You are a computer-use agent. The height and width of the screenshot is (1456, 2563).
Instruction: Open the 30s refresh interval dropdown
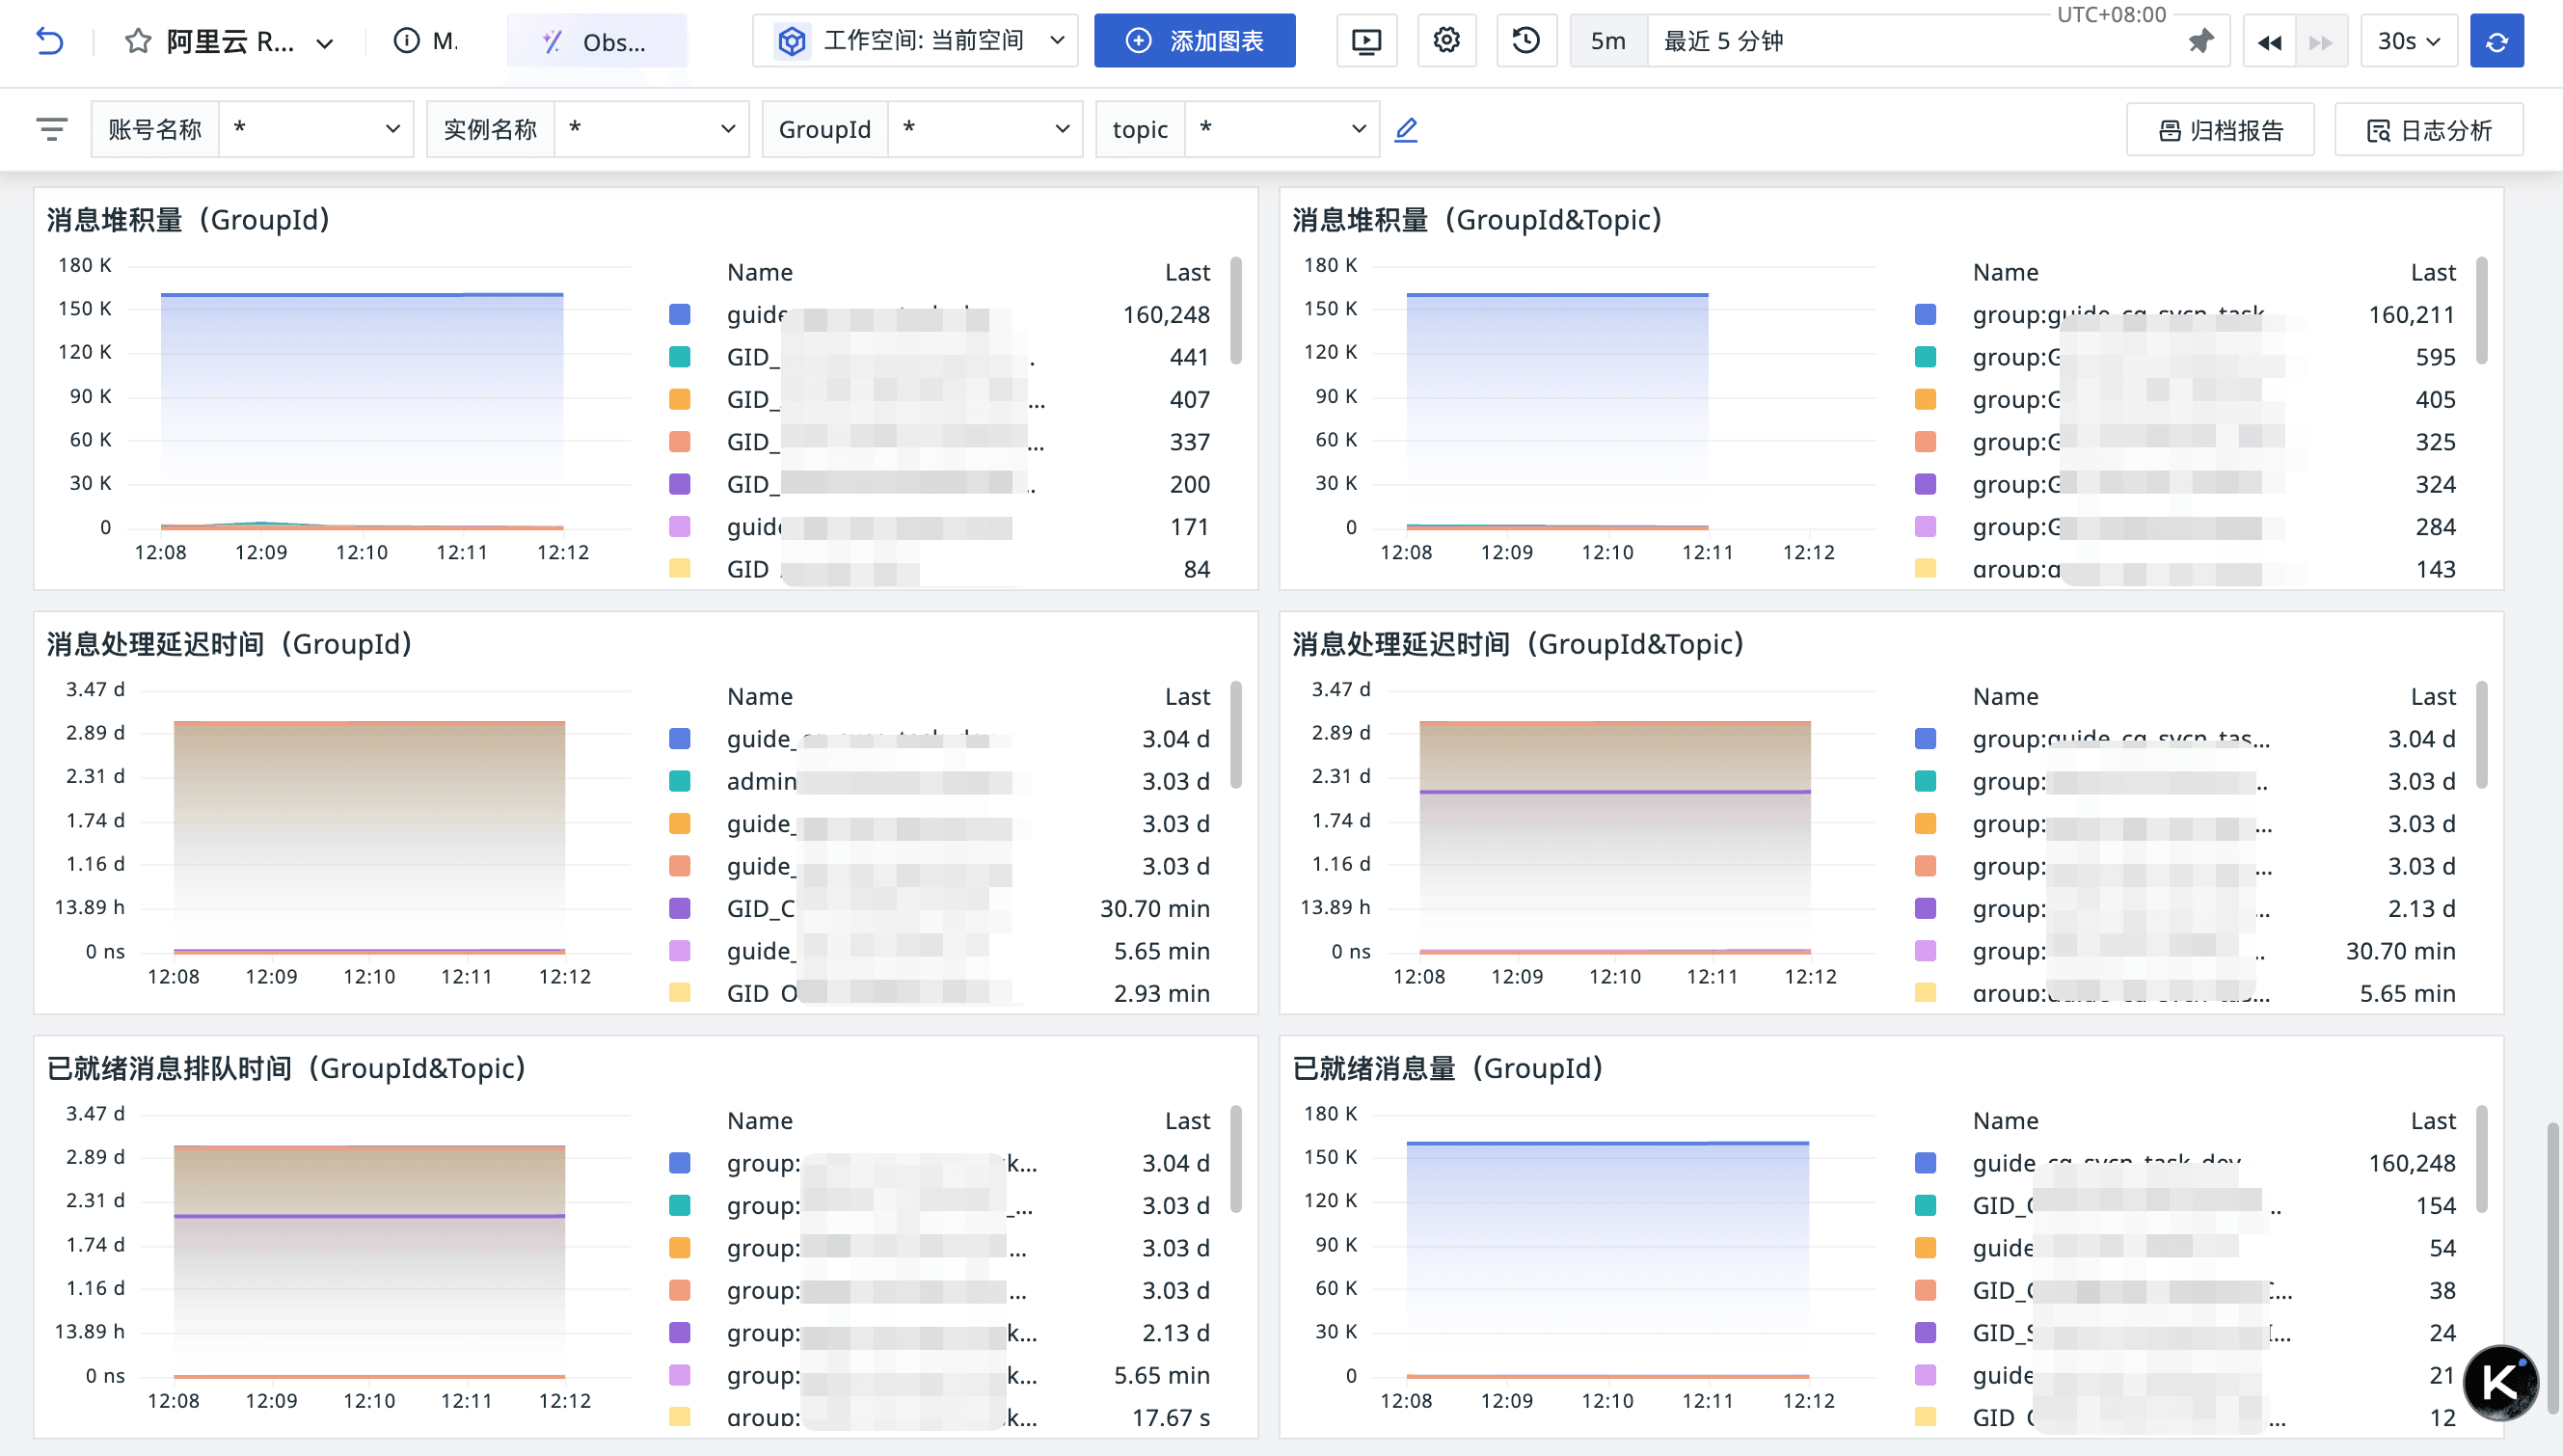2408,41
